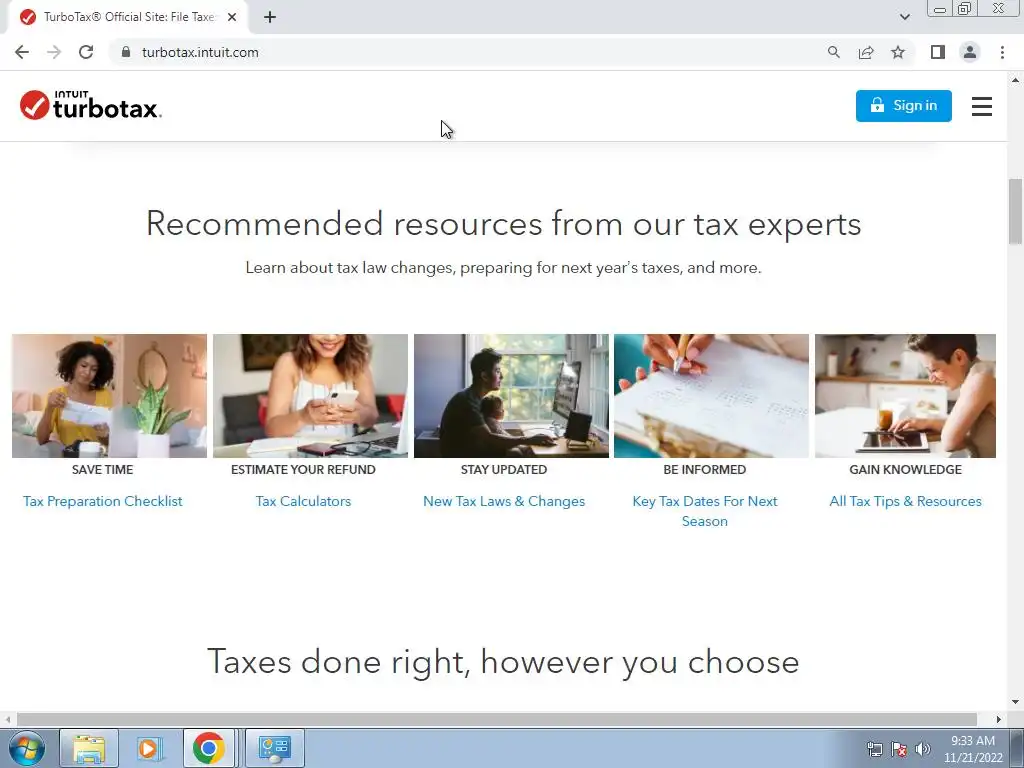This screenshot has height=768, width=1024.
Task: Open a new tab with plus button
Action: pos(270,17)
